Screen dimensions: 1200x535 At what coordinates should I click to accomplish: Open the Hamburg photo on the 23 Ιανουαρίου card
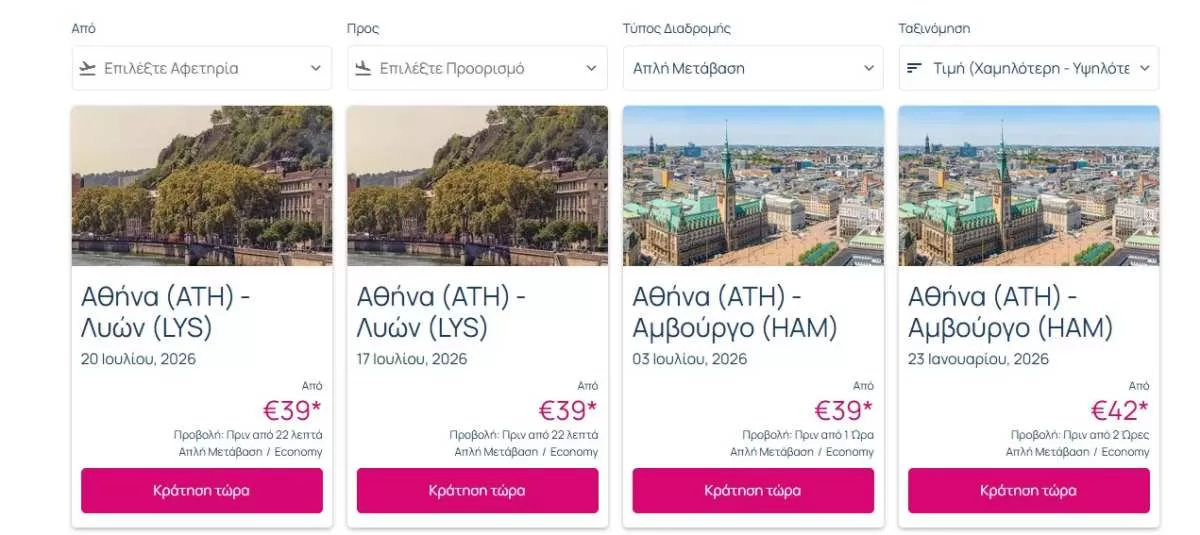click(1028, 185)
